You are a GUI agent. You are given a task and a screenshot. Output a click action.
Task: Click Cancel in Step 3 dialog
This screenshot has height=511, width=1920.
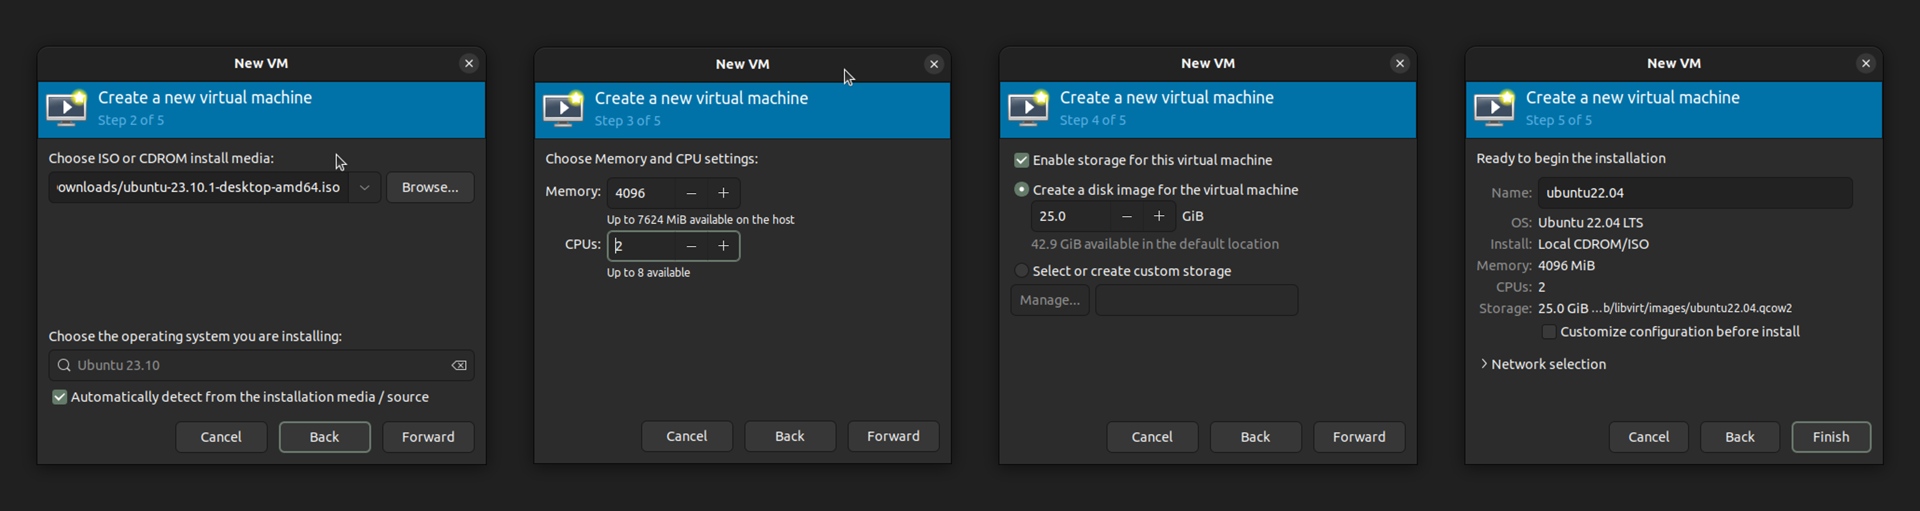tap(687, 436)
